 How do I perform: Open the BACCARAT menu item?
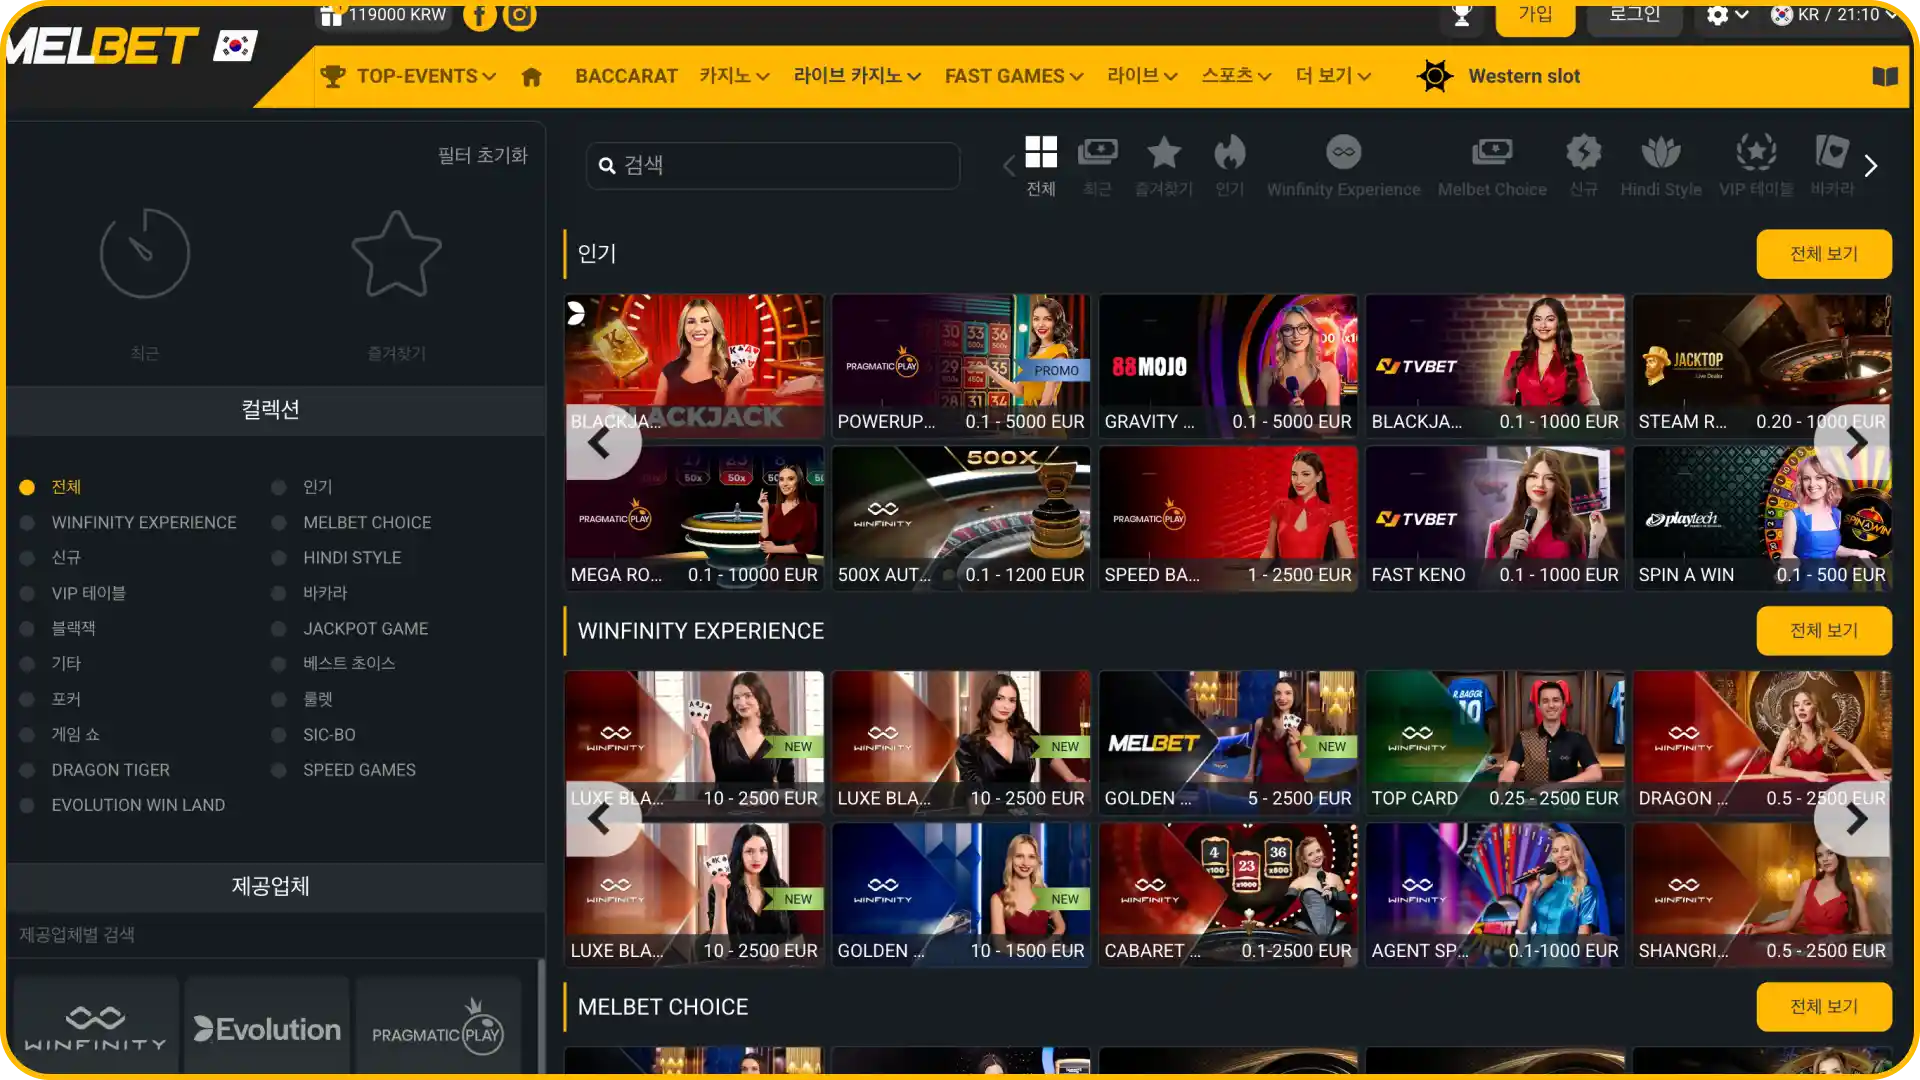[x=626, y=77]
